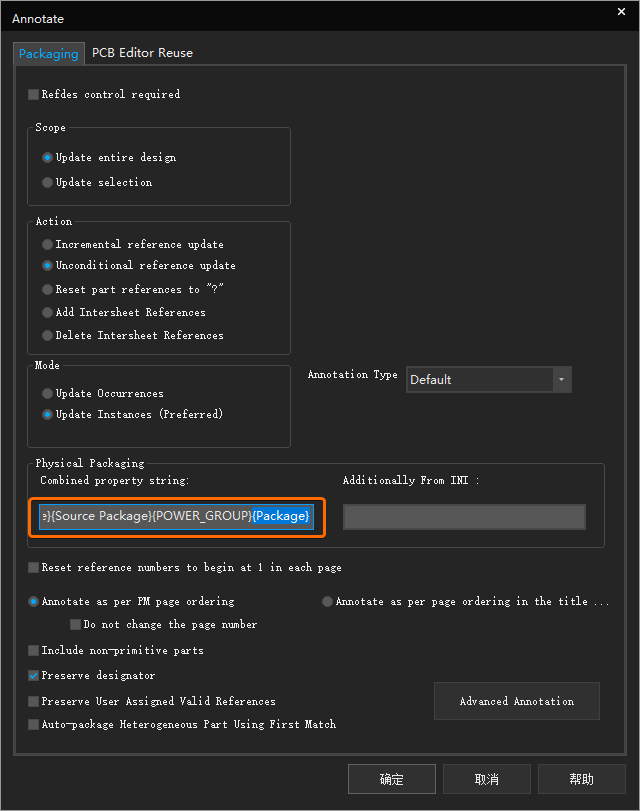Choose Add Intersheet References option
Viewport: 640px width, 811px height.
coord(48,313)
